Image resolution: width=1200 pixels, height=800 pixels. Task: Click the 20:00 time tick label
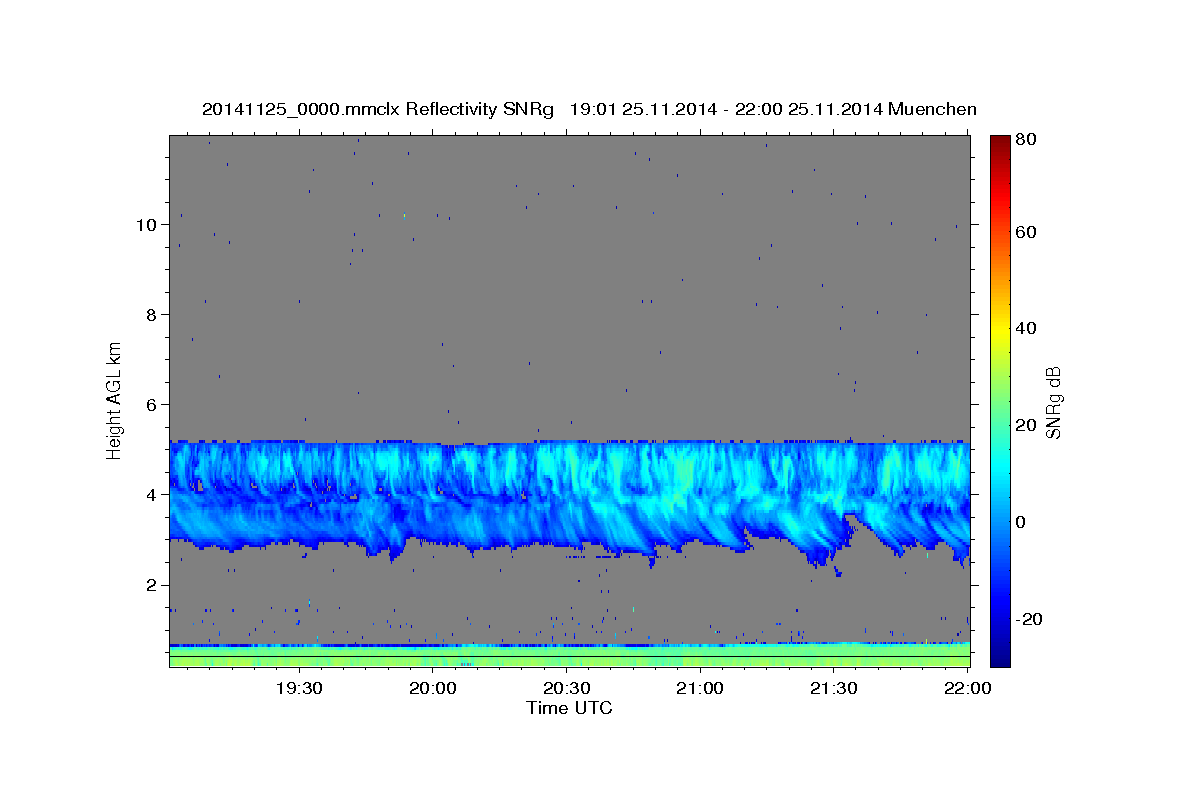point(433,688)
